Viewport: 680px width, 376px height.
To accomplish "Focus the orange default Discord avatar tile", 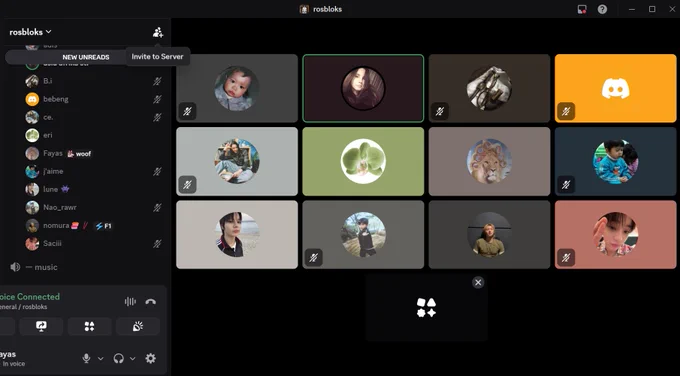I will click(x=615, y=88).
